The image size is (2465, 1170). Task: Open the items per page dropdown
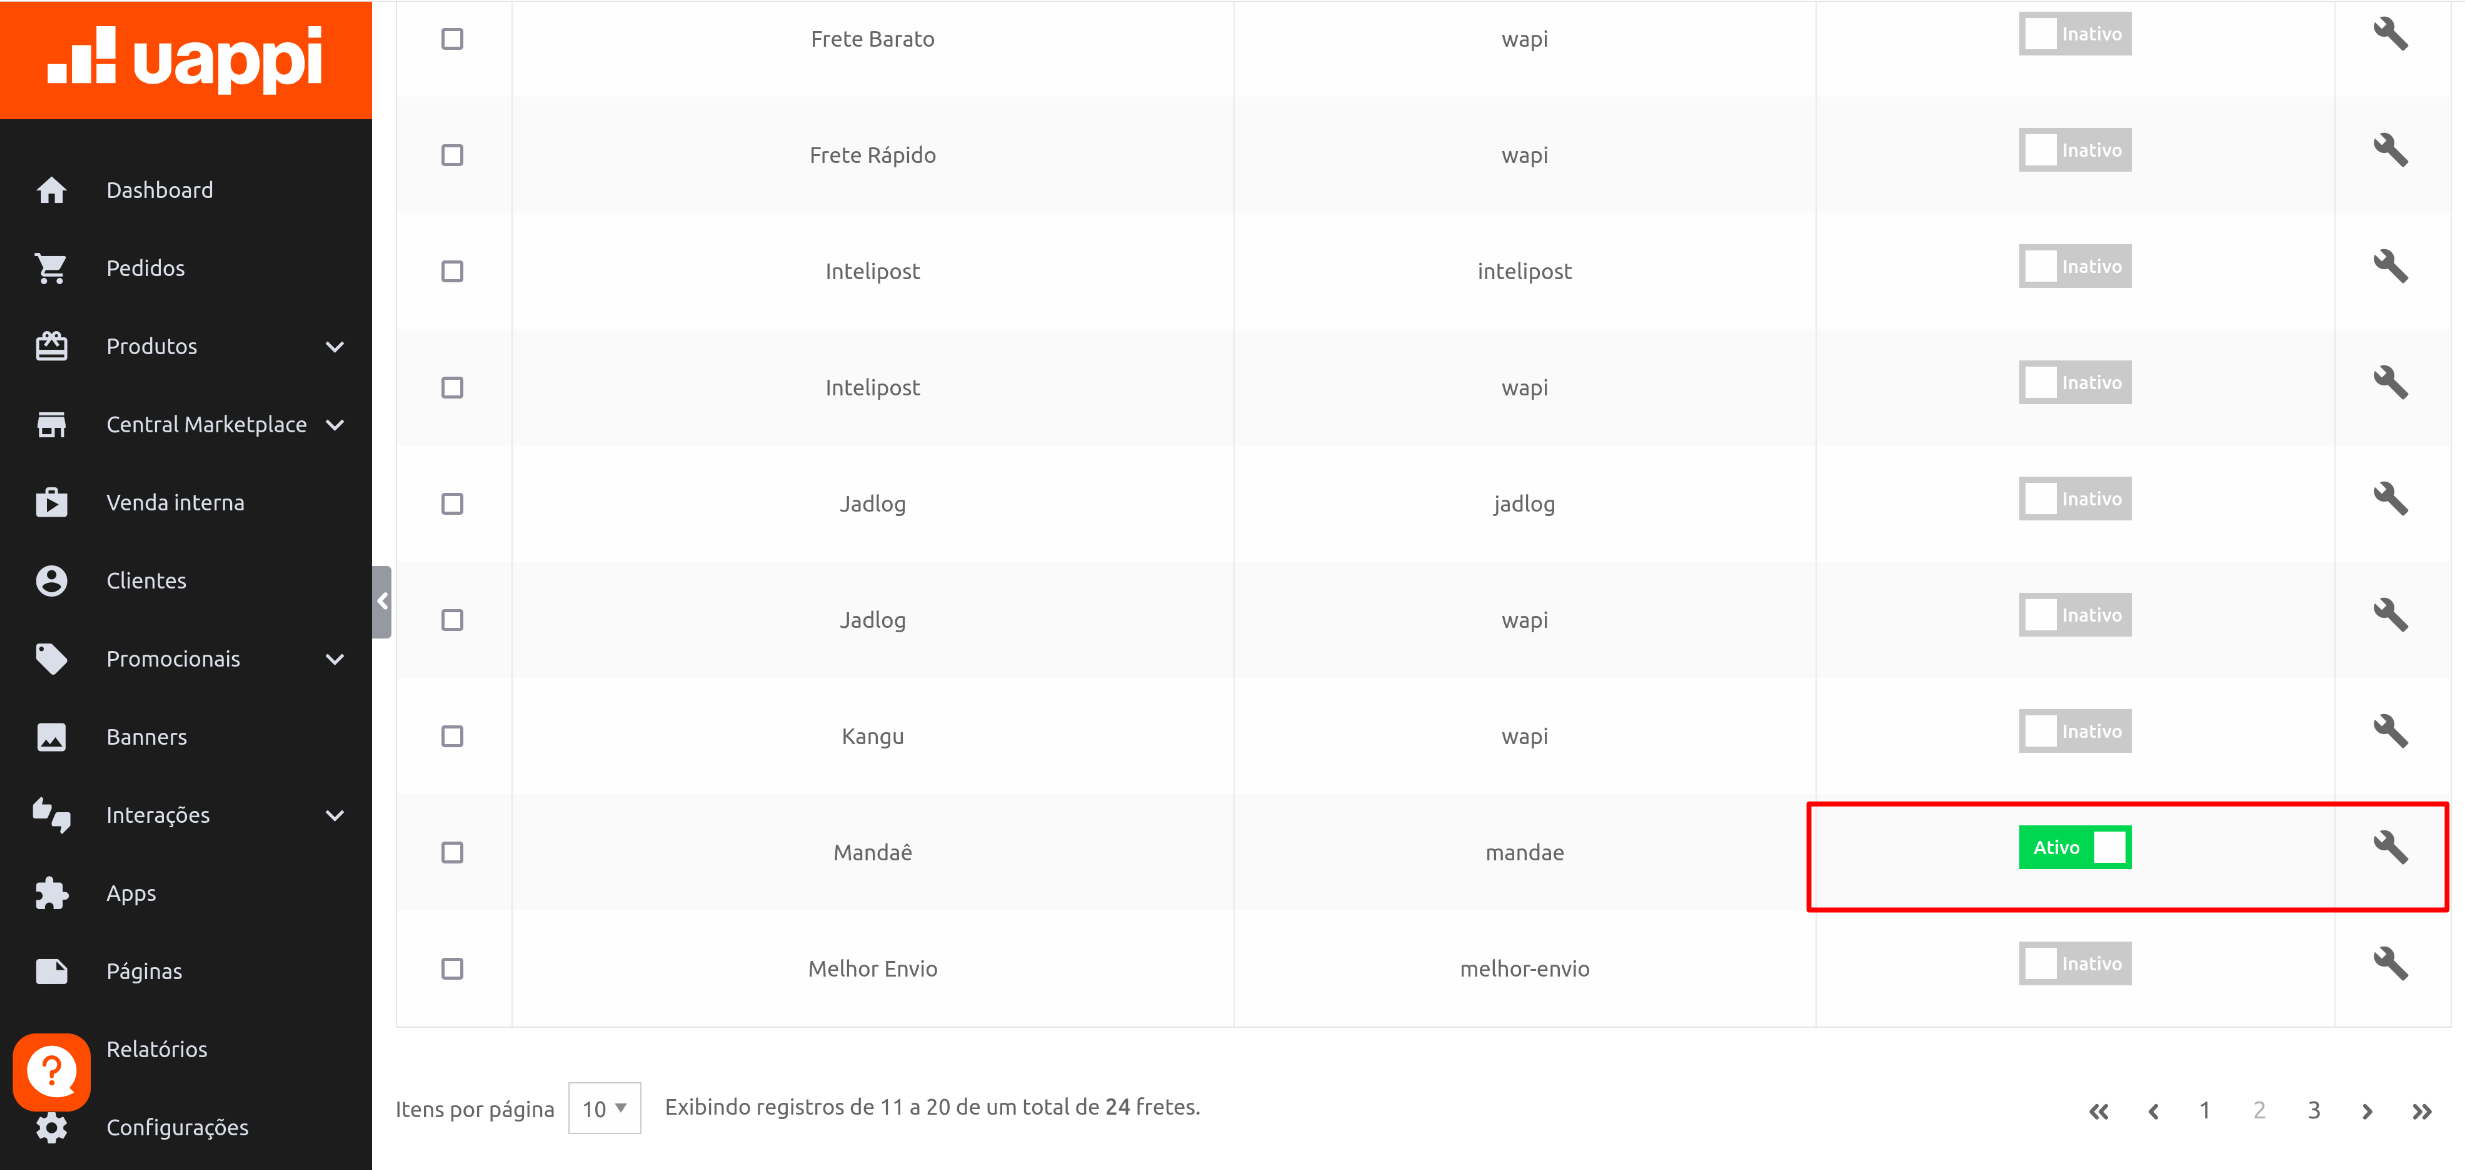pyautogui.click(x=604, y=1108)
